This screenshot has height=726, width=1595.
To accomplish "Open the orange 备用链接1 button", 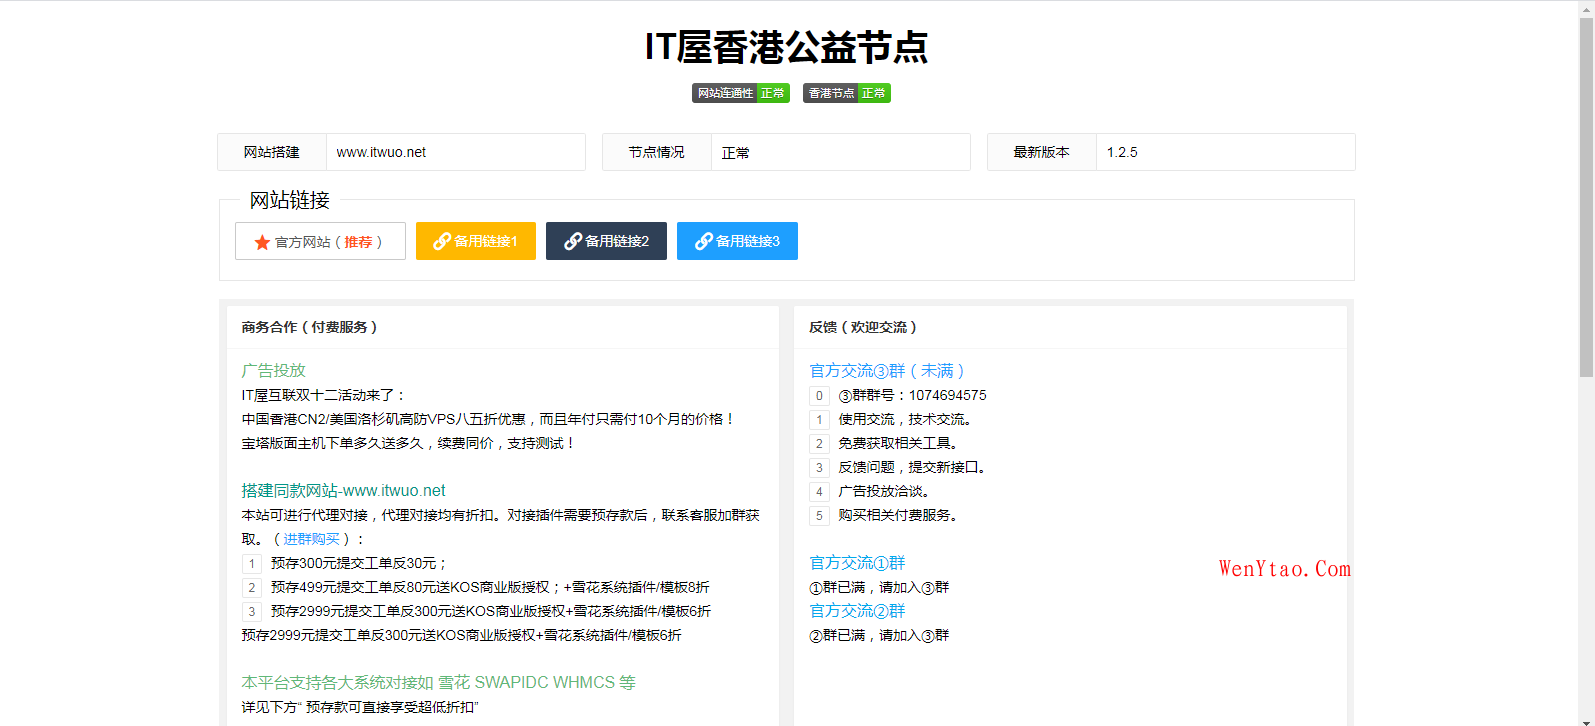I will tap(476, 241).
